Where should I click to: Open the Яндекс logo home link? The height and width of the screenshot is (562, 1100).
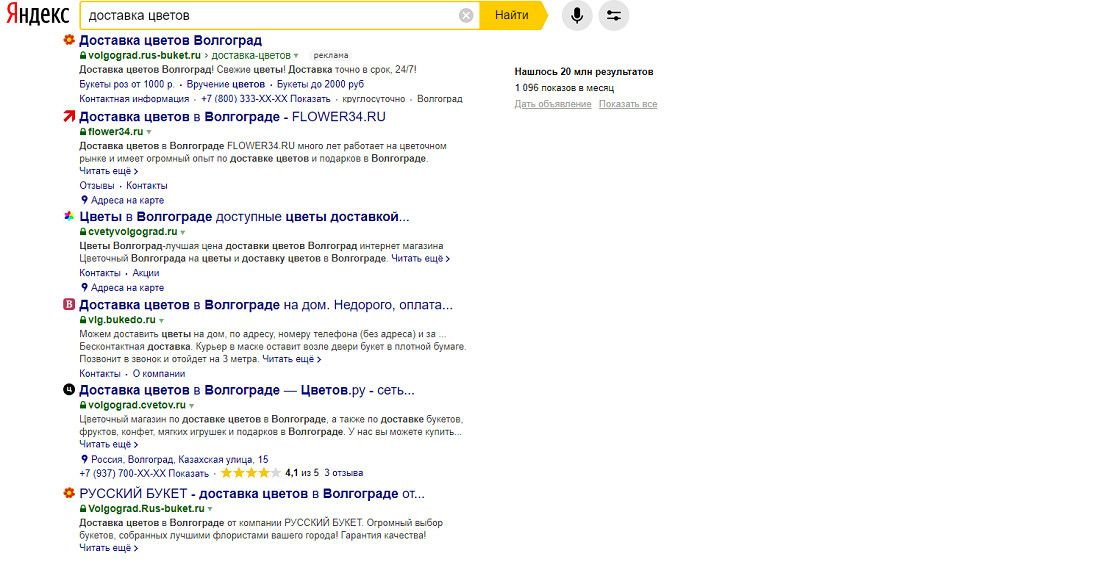[38, 15]
